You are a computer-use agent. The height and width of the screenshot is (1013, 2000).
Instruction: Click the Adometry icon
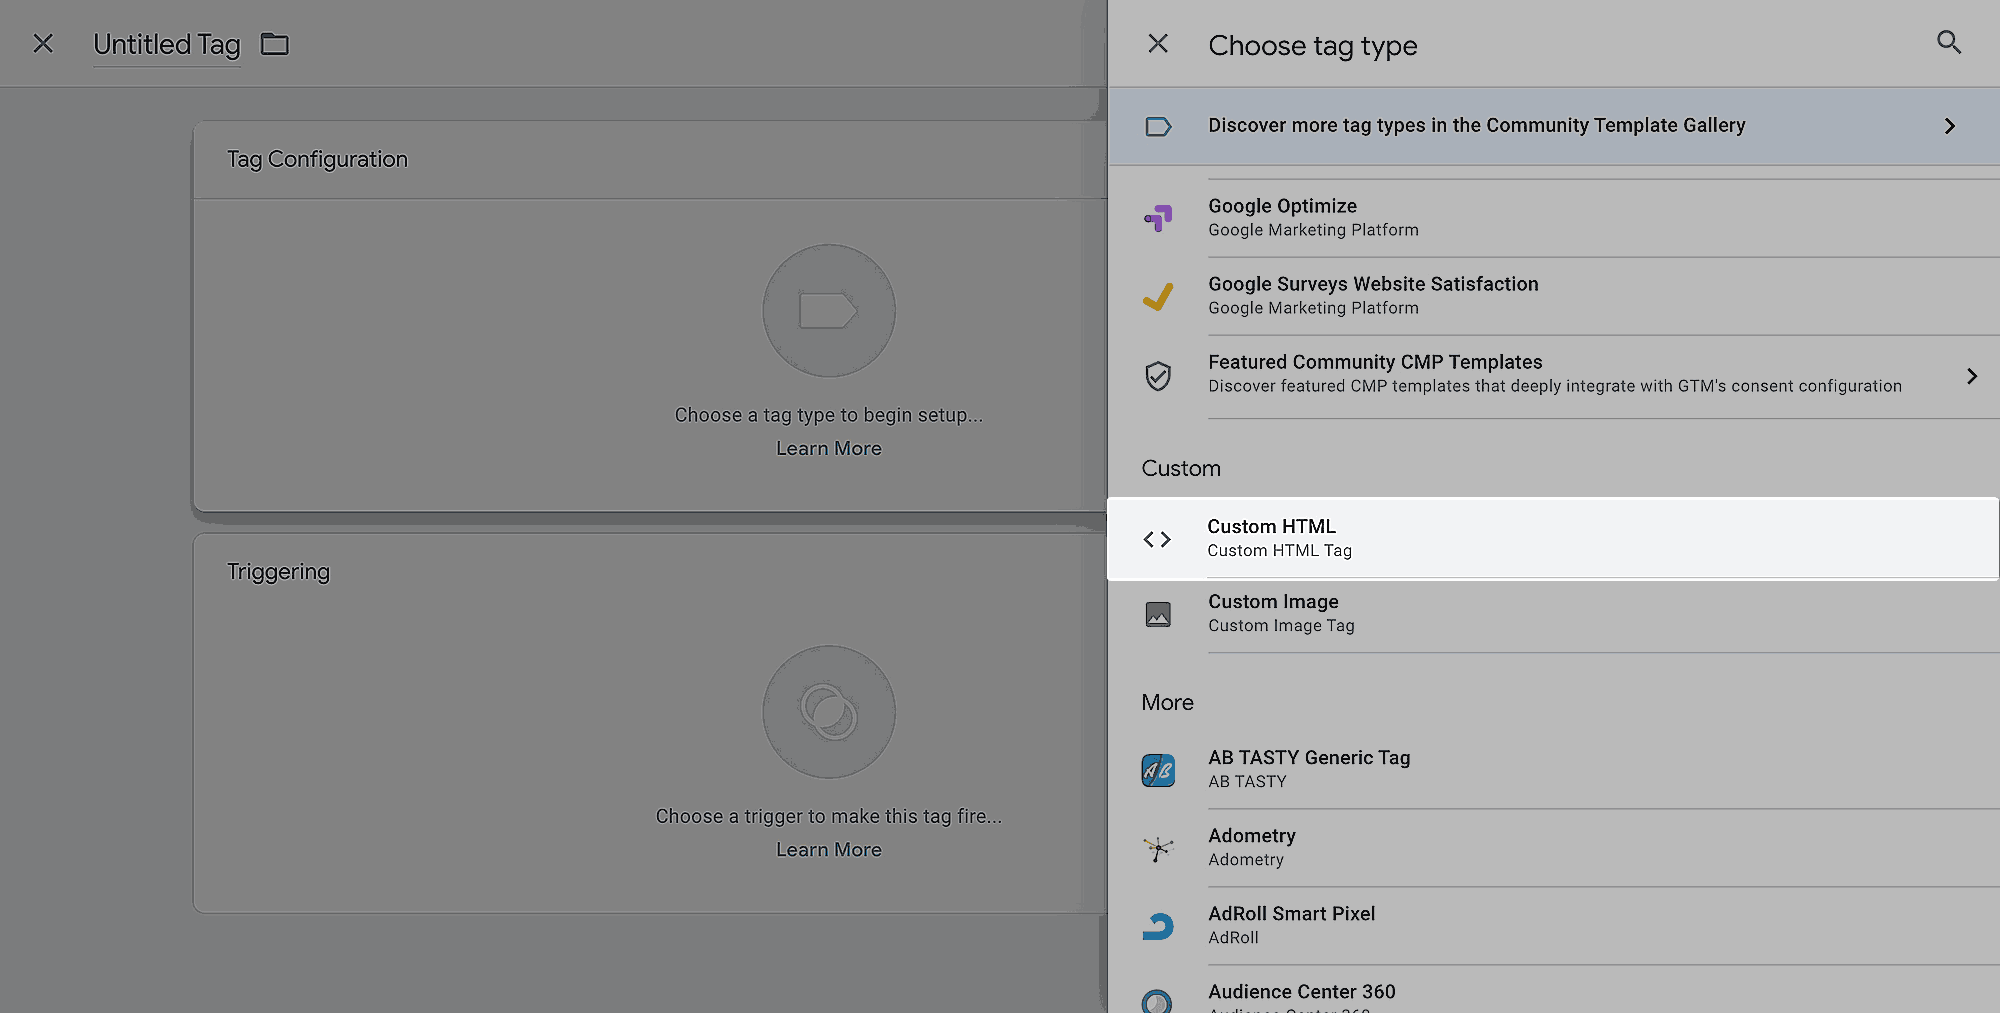[x=1158, y=848]
